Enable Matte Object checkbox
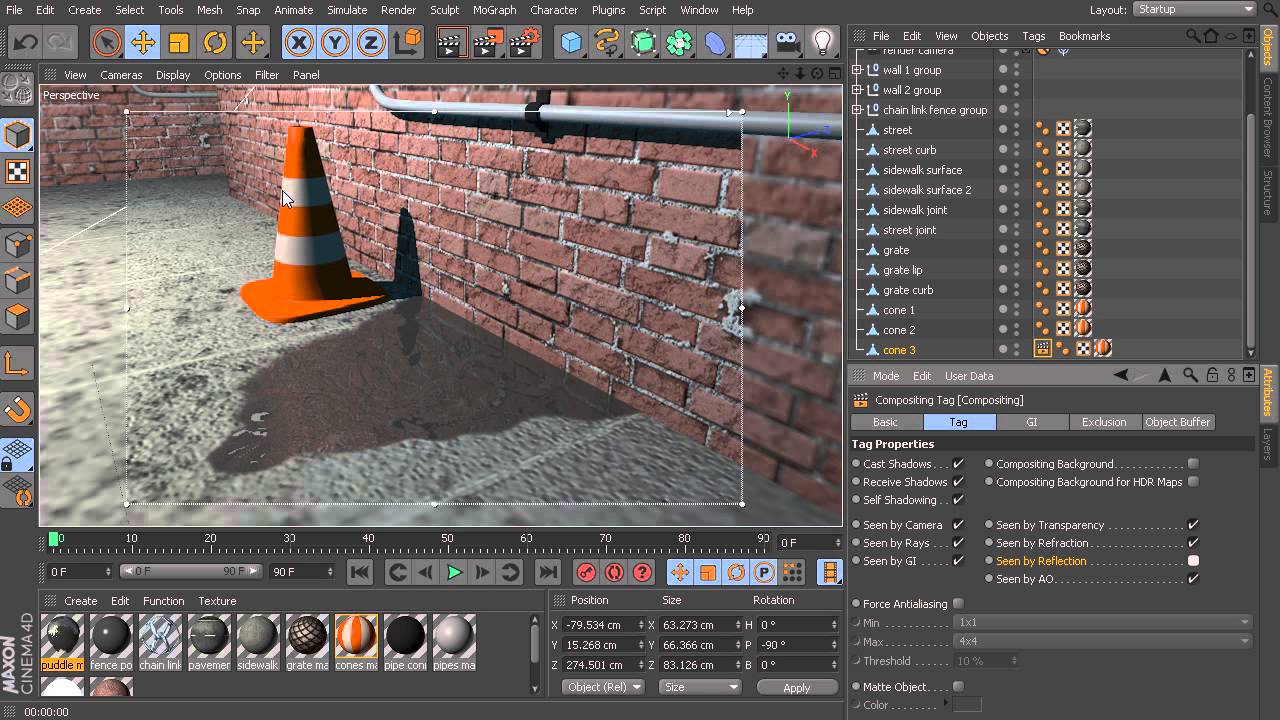Screen dimensions: 1280x720 [x=958, y=687]
